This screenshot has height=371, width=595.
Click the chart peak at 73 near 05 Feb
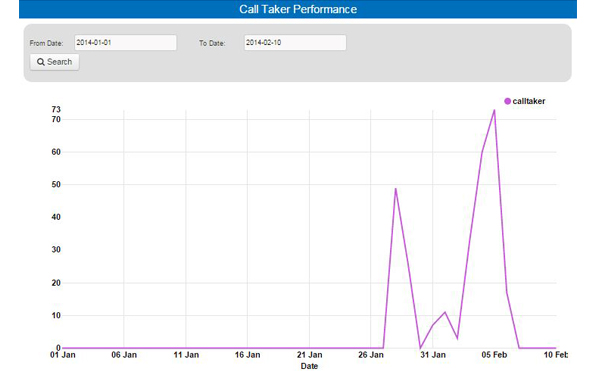pyautogui.click(x=494, y=110)
